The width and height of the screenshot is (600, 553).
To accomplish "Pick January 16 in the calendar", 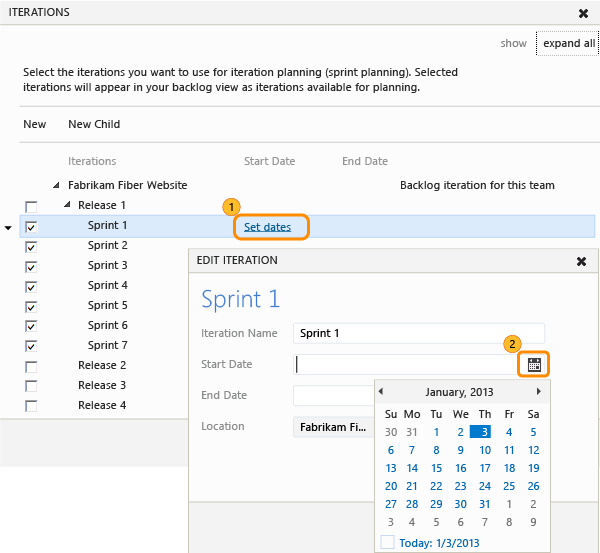I will point(461,468).
